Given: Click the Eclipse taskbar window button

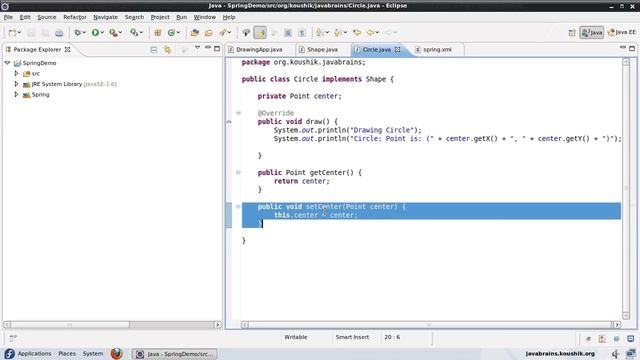Looking at the screenshot, I should 175,354.
